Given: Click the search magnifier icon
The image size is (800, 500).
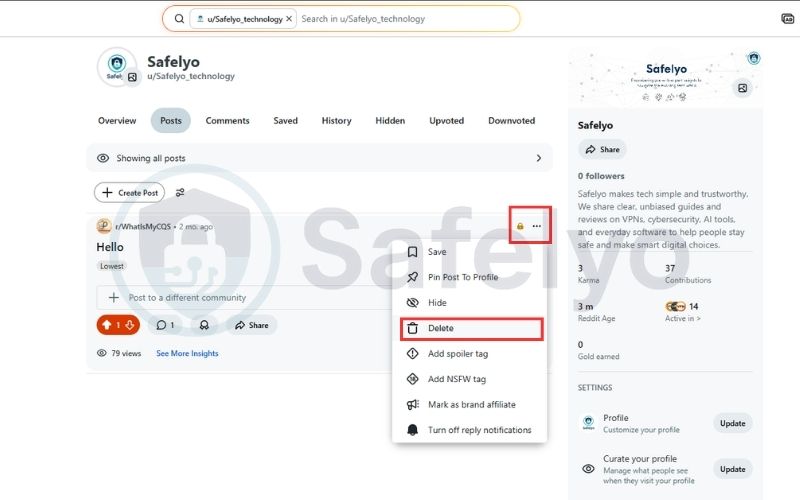Looking at the screenshot, I should tap(179, 19).
